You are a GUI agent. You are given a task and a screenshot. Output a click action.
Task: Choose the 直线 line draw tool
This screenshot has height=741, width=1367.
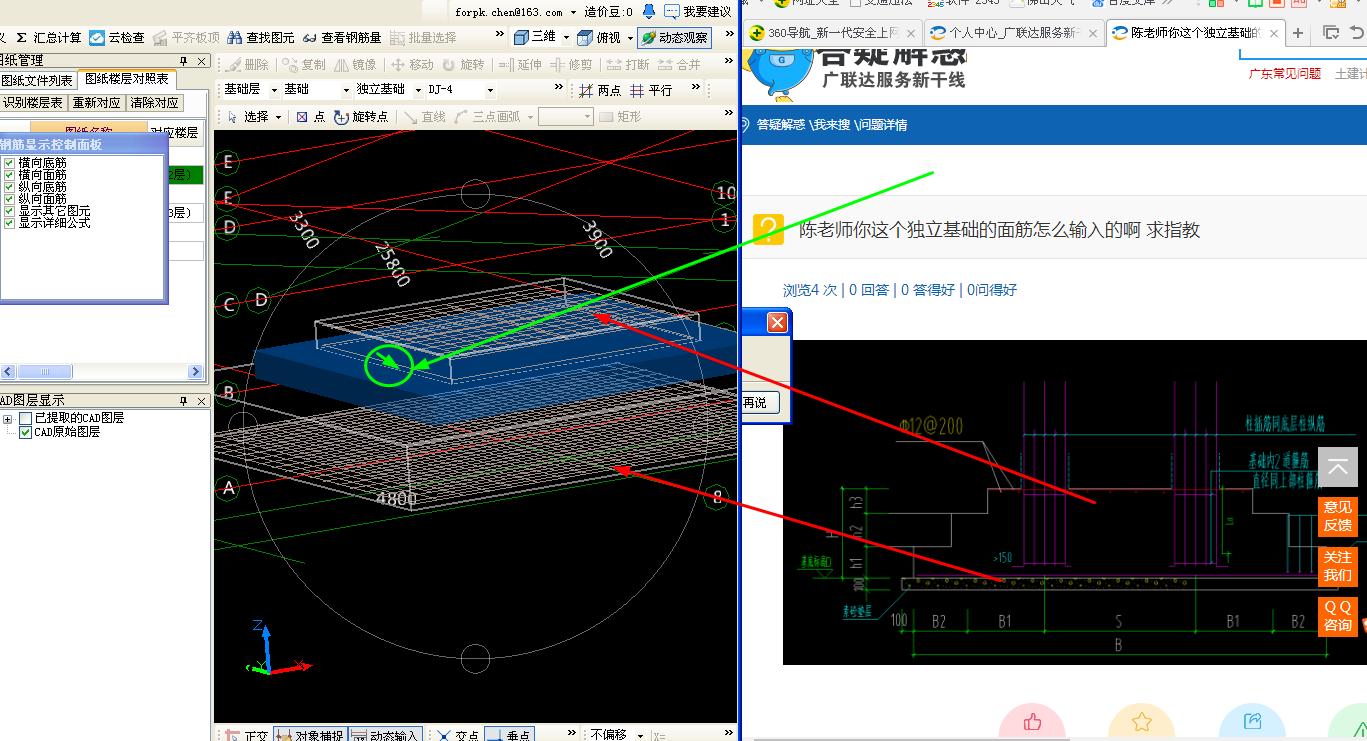pos(425,117)
